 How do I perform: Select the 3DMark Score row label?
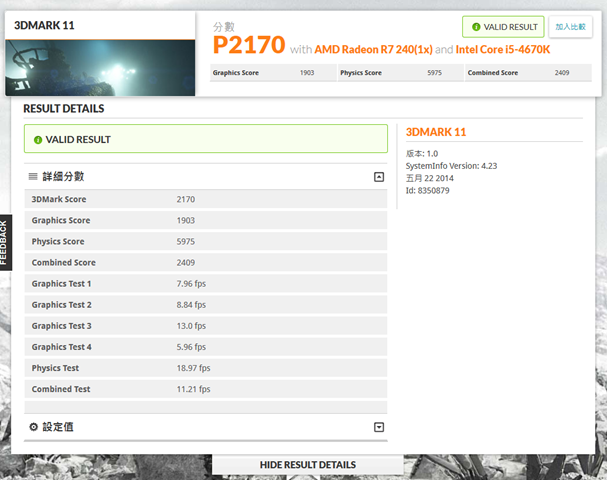pyautogui.click(x=59, y=199)
